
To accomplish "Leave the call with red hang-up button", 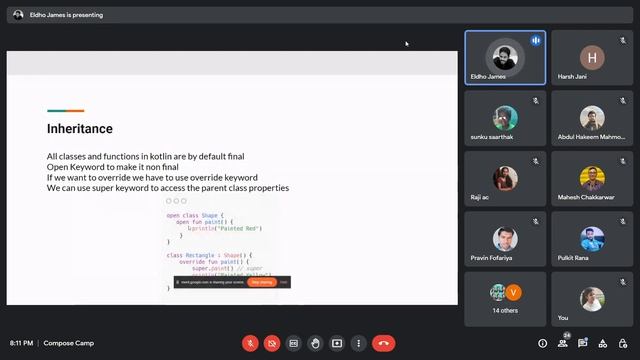I will point(383,343).
